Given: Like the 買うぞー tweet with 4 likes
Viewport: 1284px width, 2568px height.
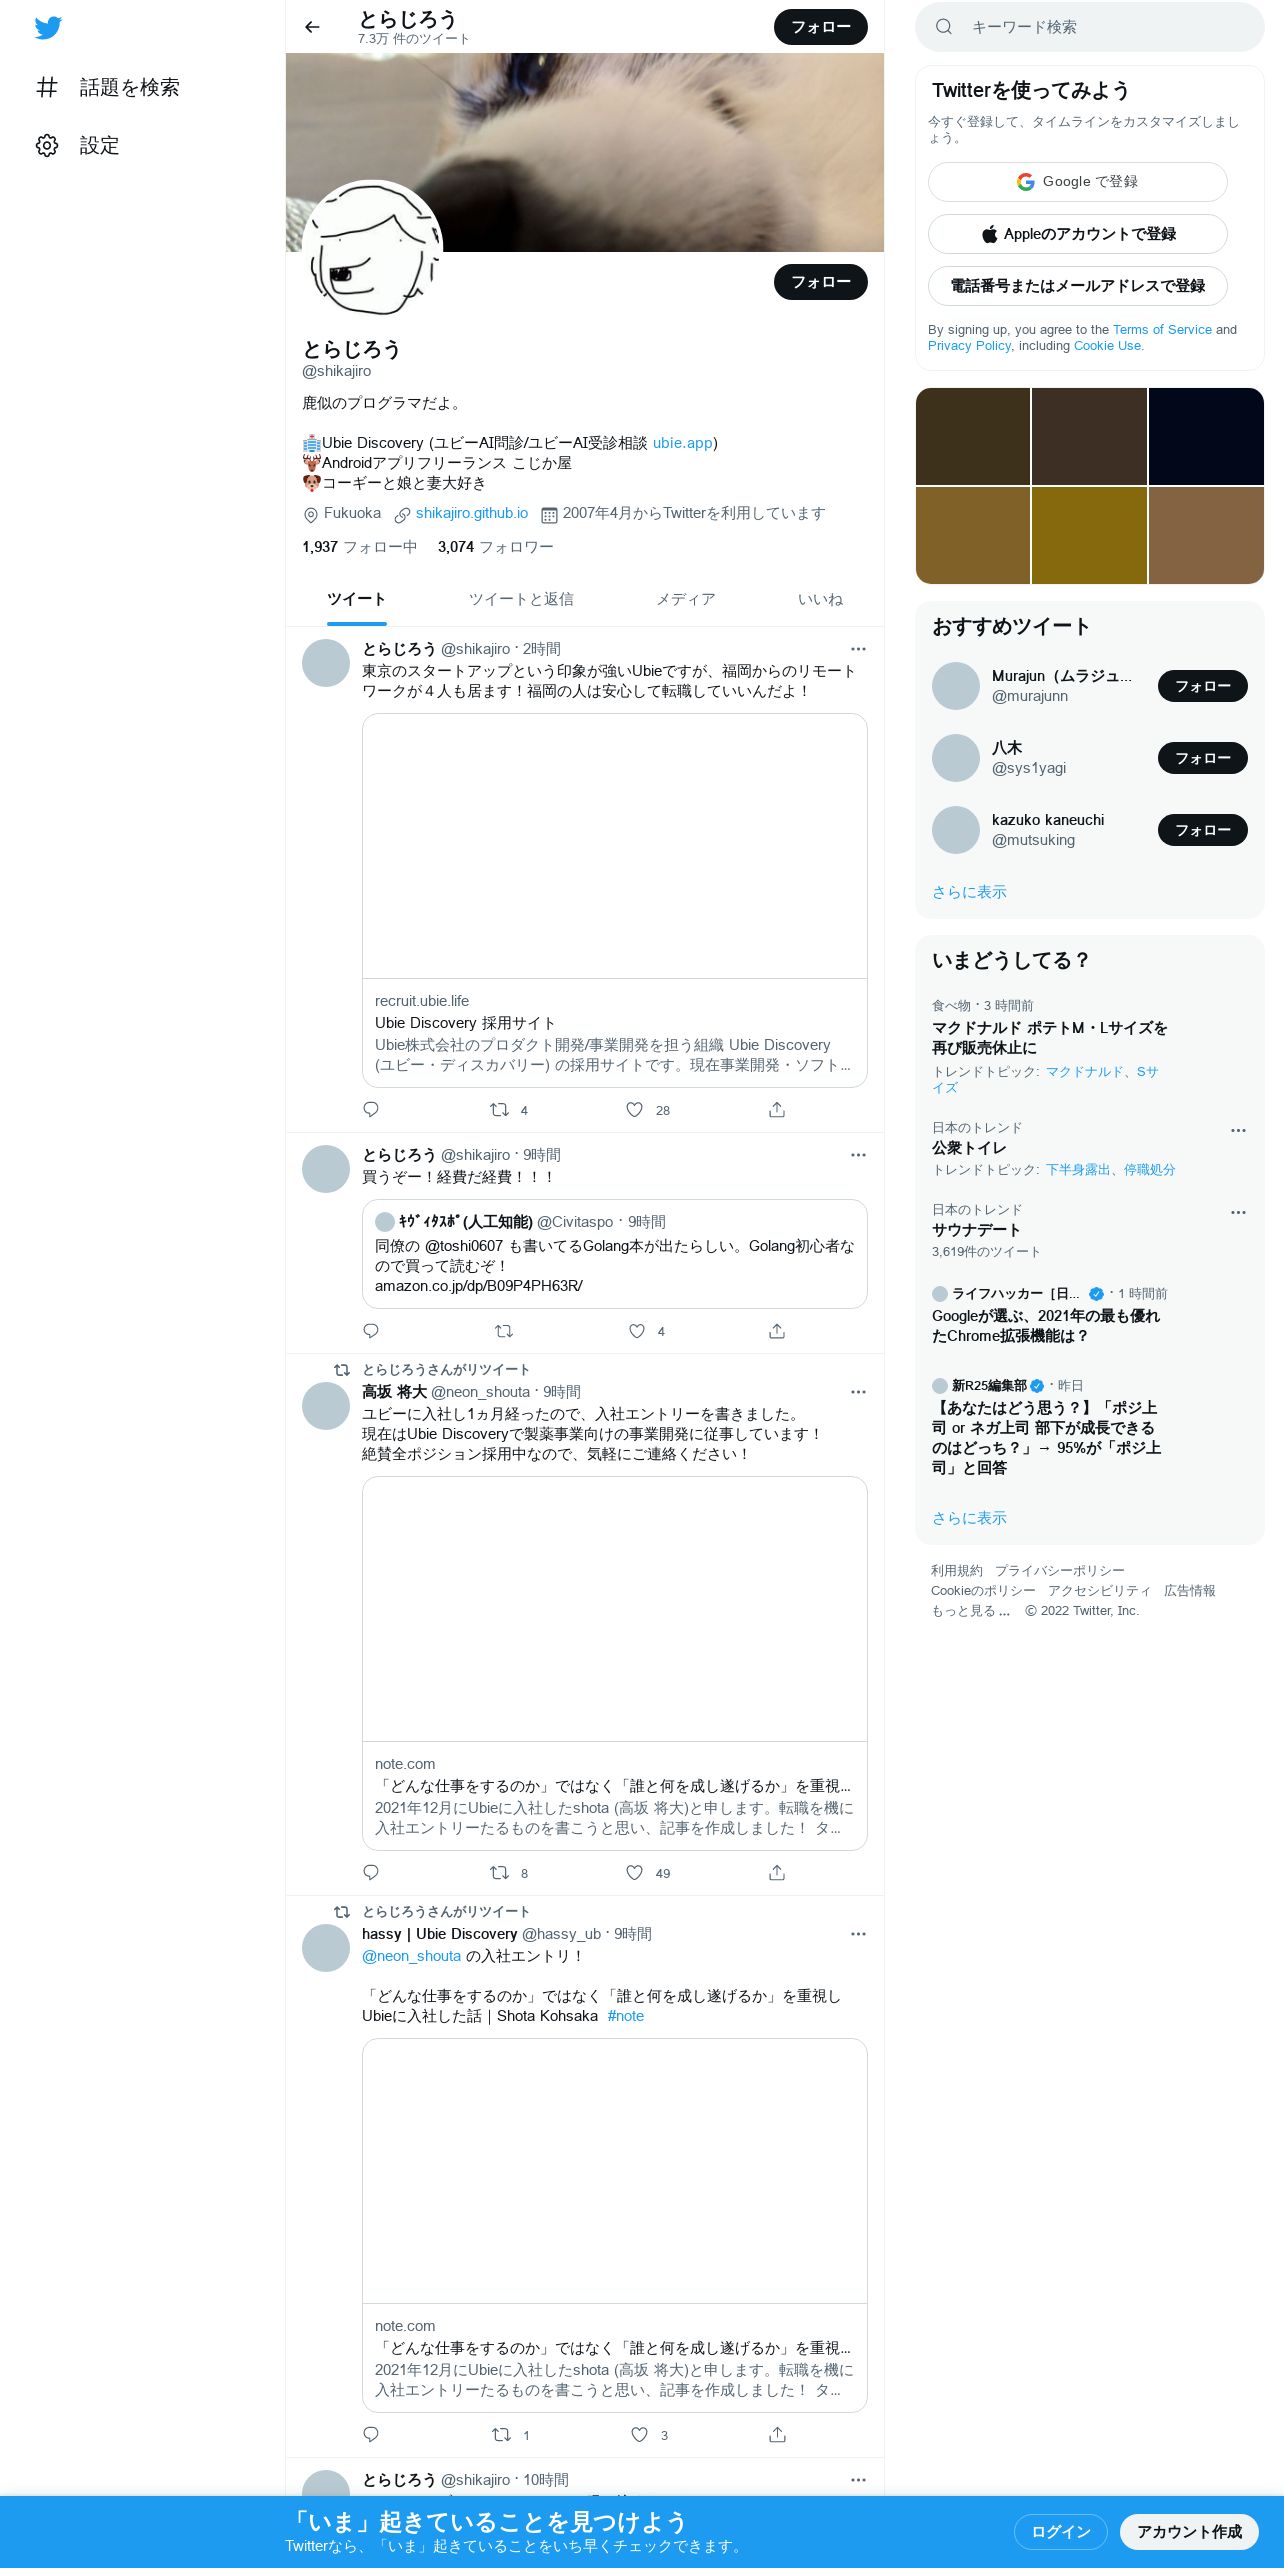Looking at the screenshot, I should pos(637,1331).
